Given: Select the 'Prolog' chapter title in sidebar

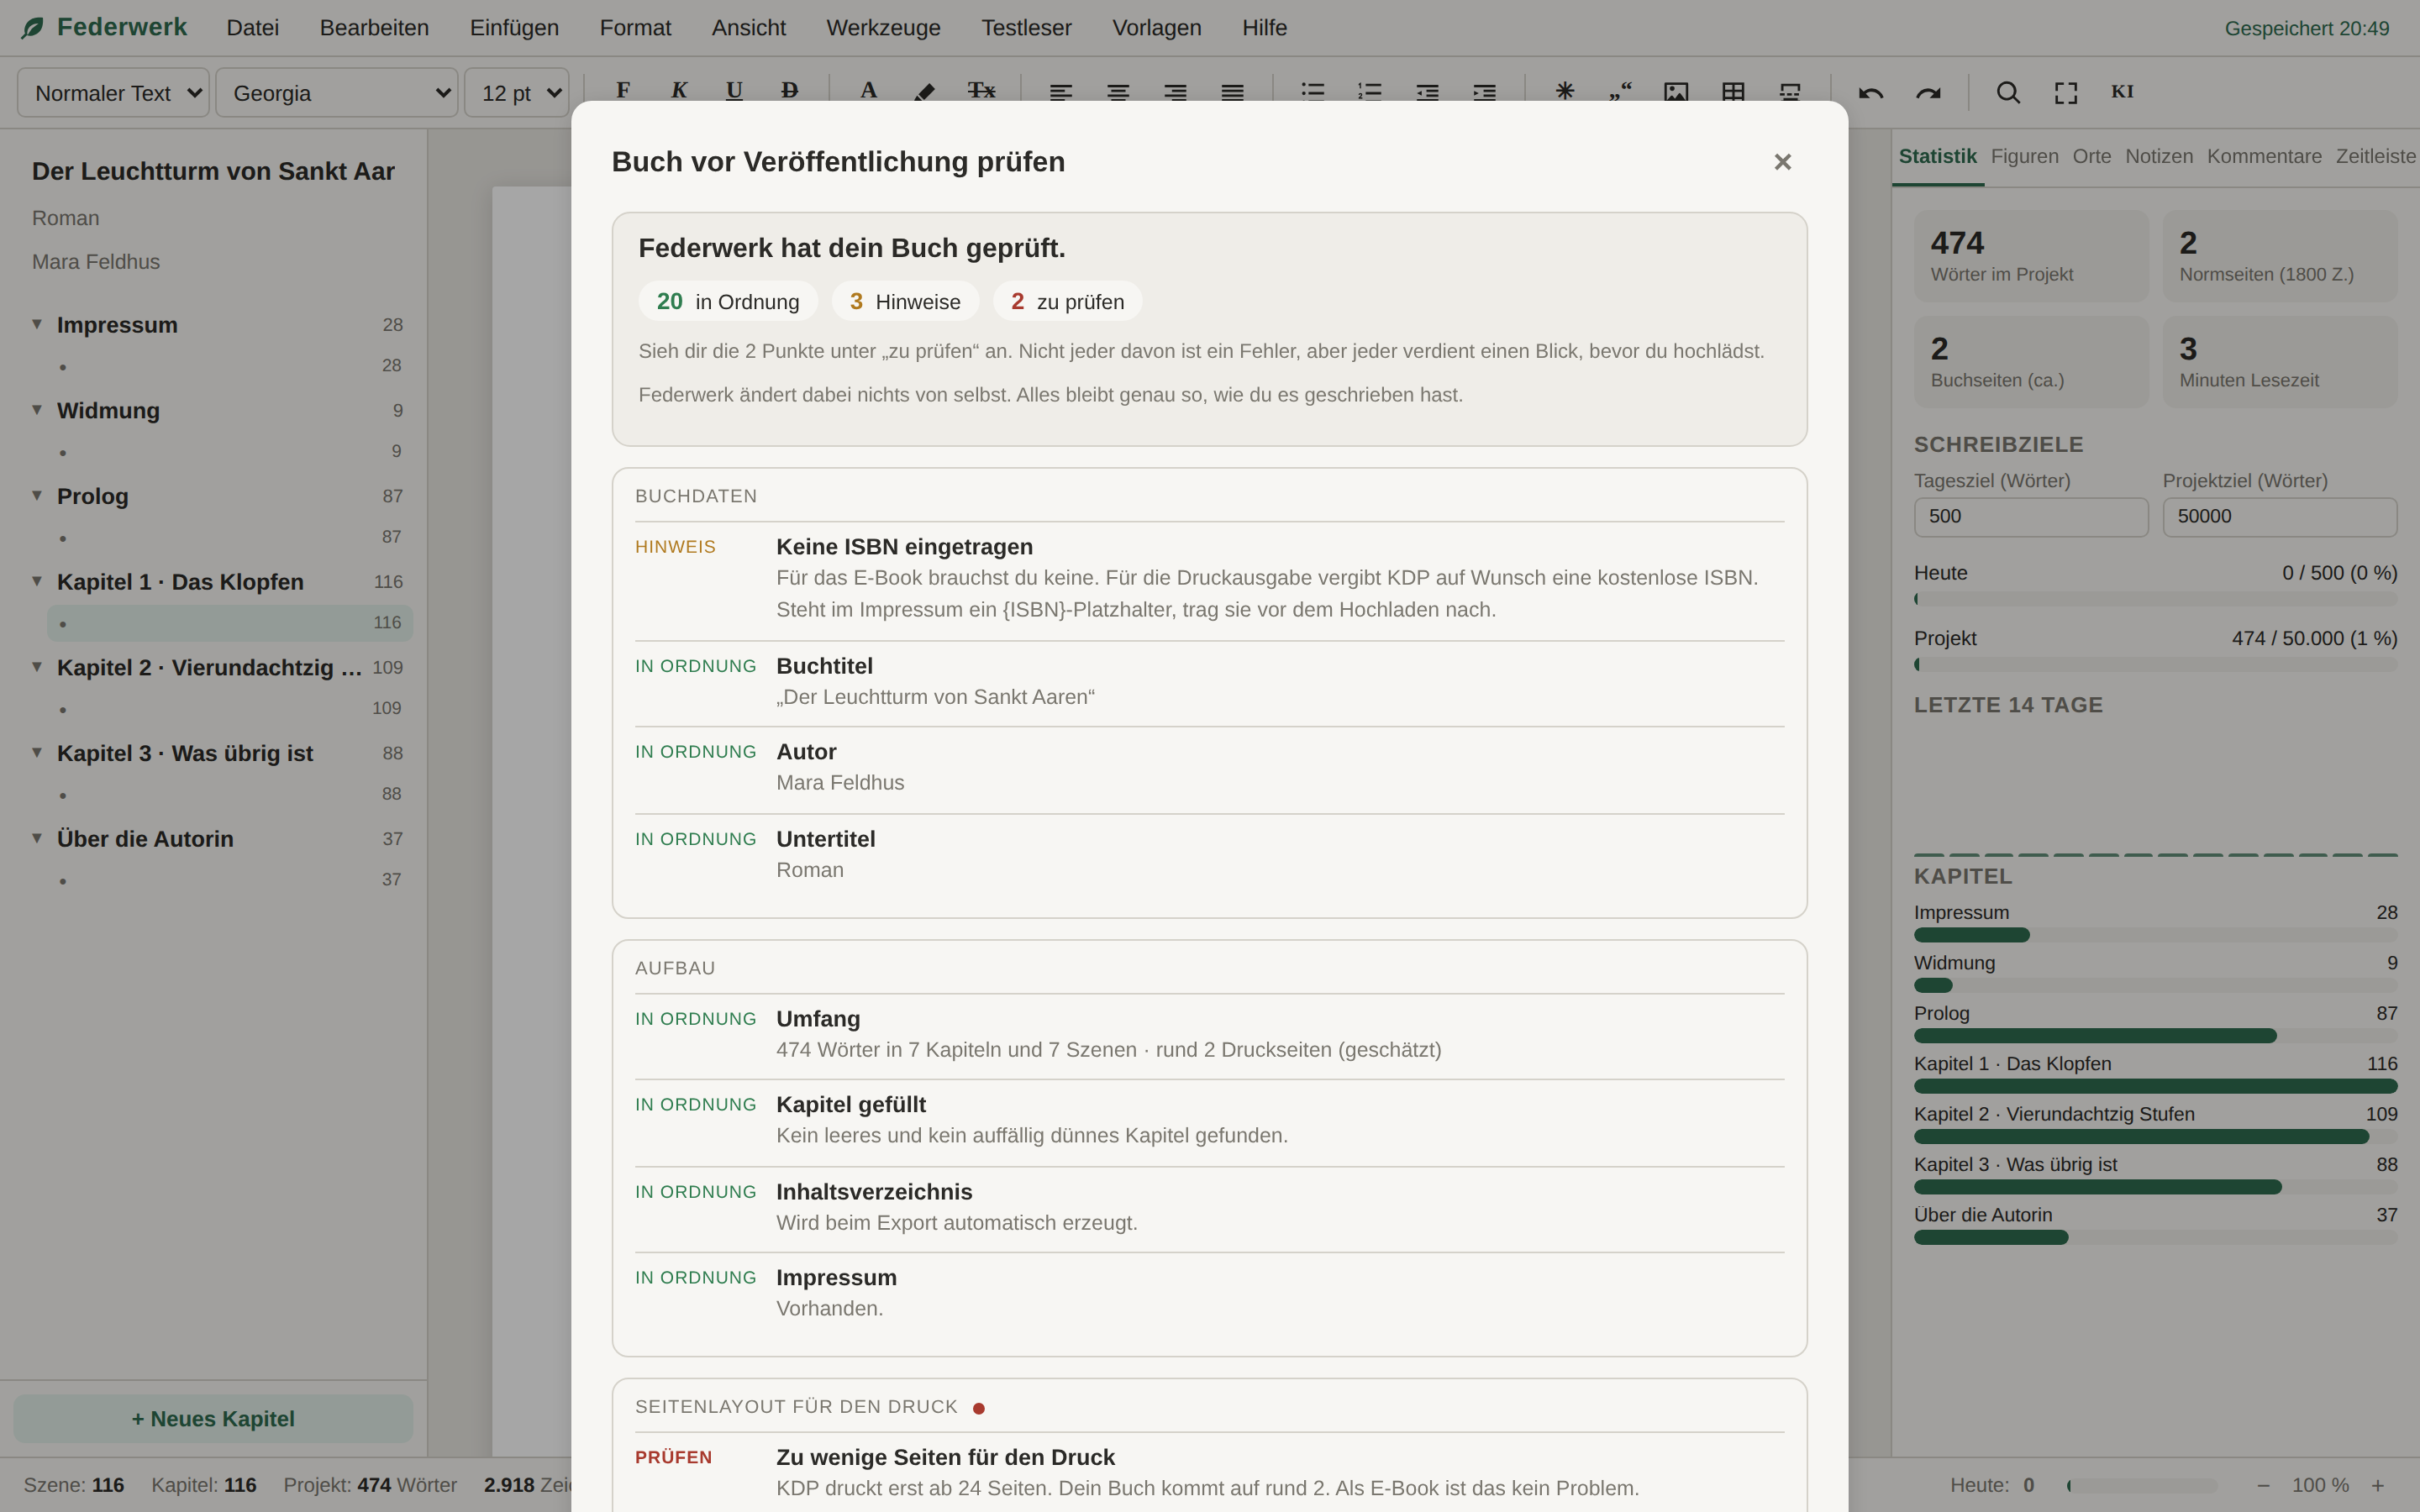Looking at the screenshot, I should (x=93, y=496).
